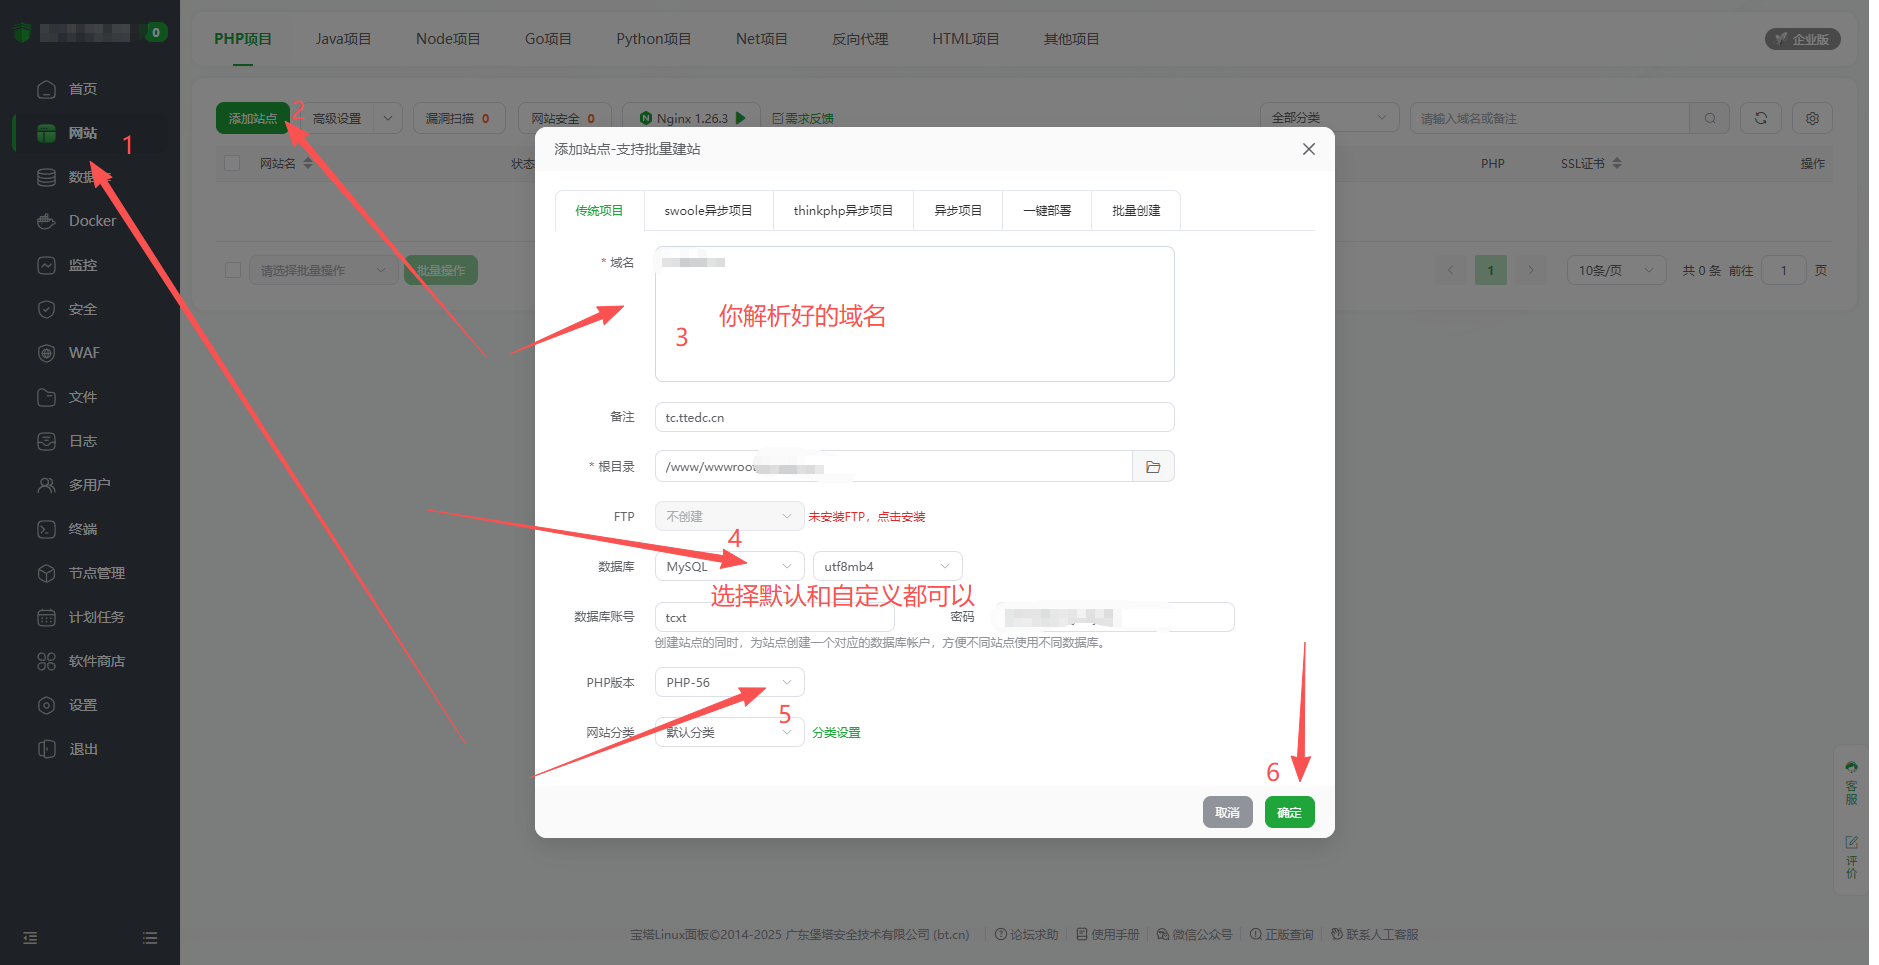Check the batch operation checkbox near 批量操作
Screen dimensions: 1879x965
pos(231,269)
